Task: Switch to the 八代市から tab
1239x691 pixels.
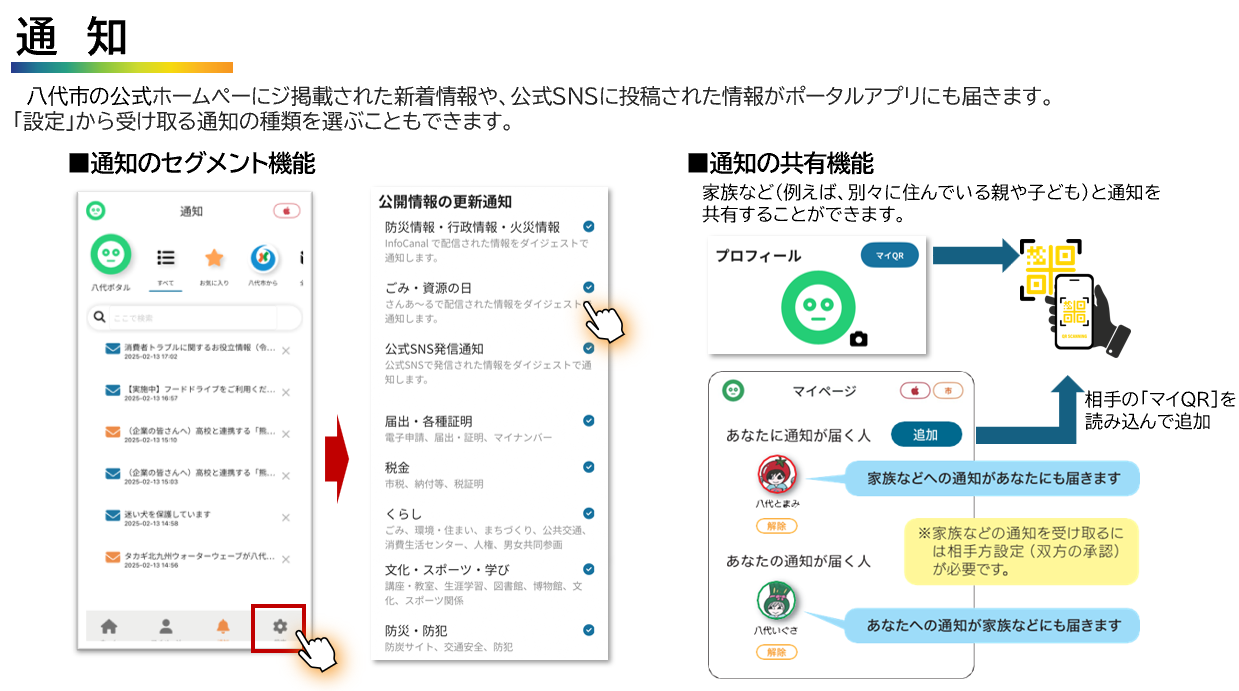Action: (263, 265)
